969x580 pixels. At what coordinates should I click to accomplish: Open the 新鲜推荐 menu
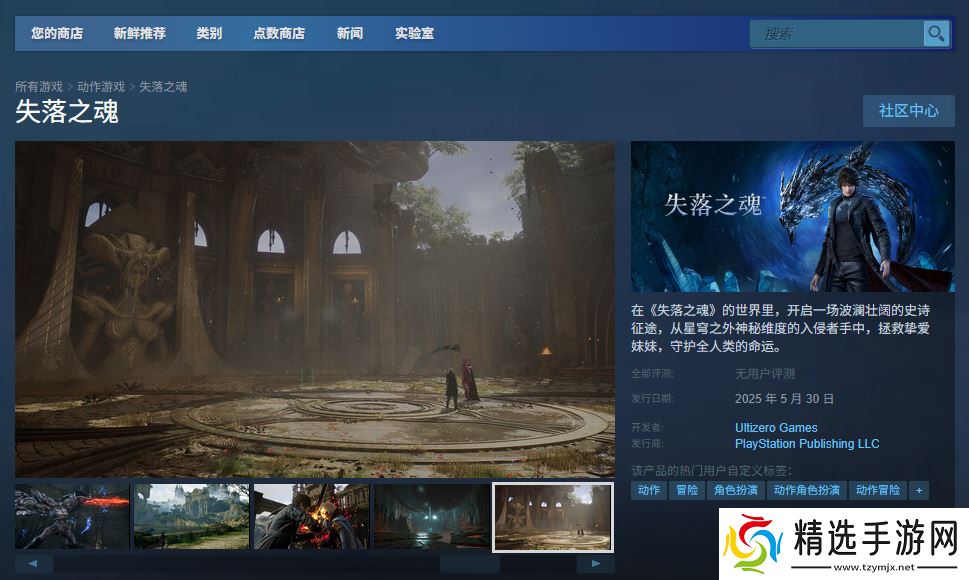point(140,34)
